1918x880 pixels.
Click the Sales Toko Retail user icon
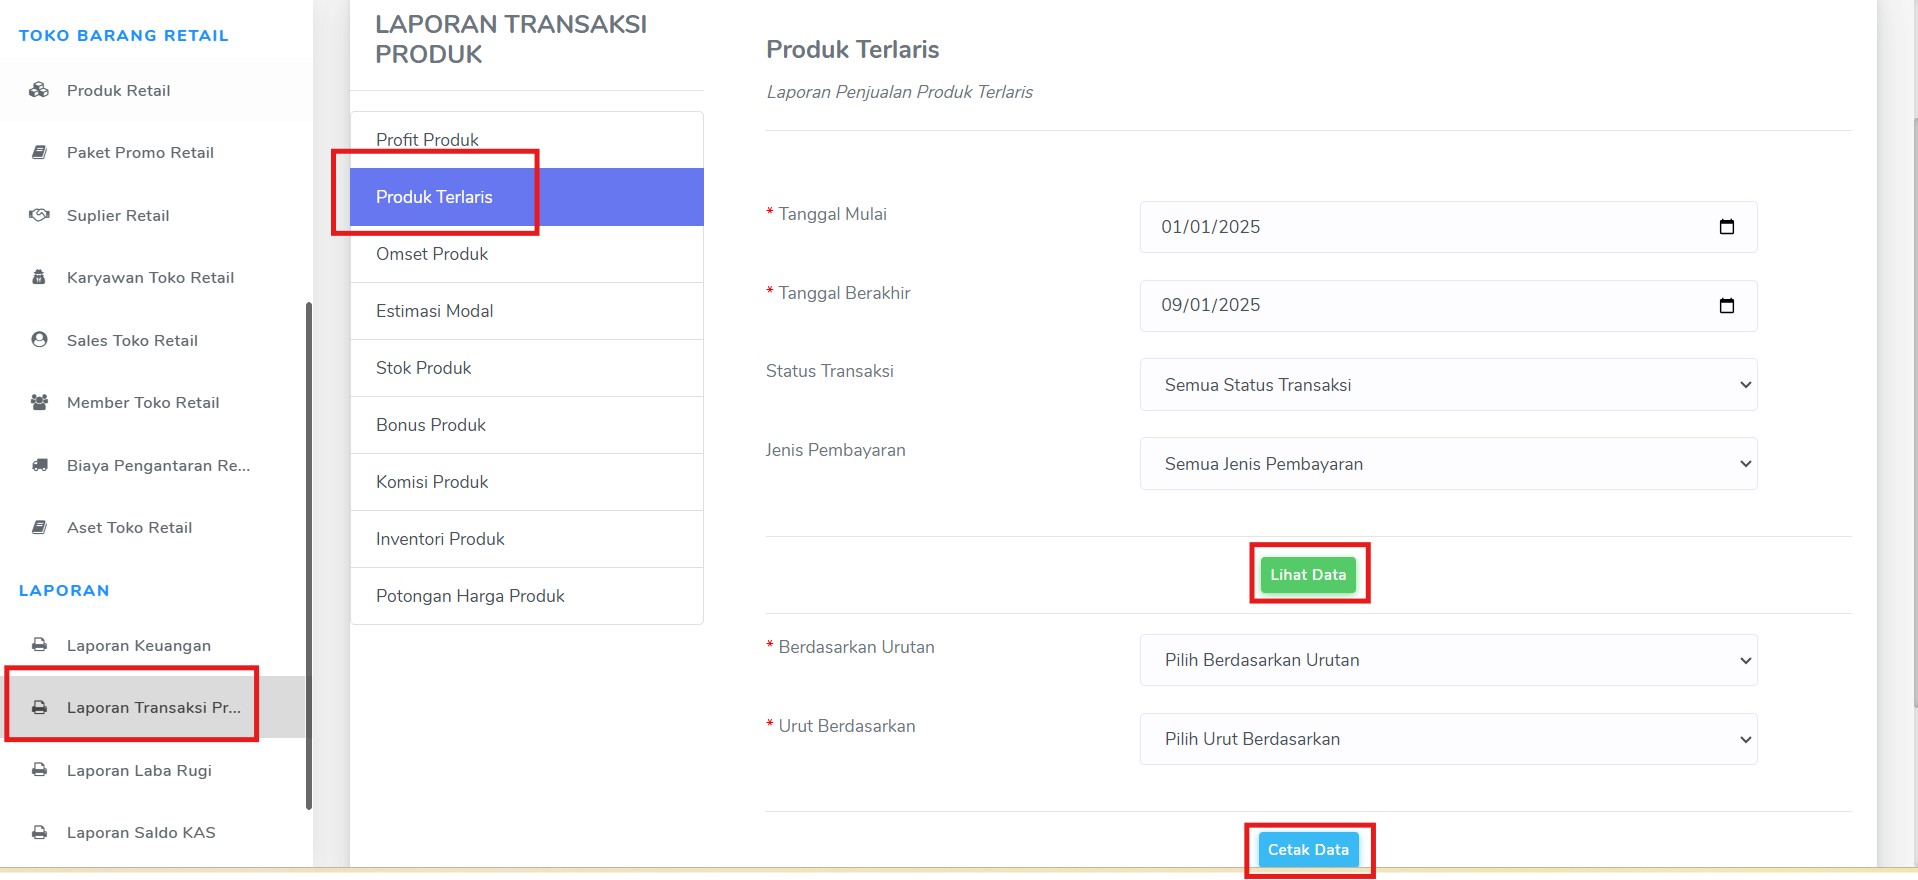click(39, 340)
